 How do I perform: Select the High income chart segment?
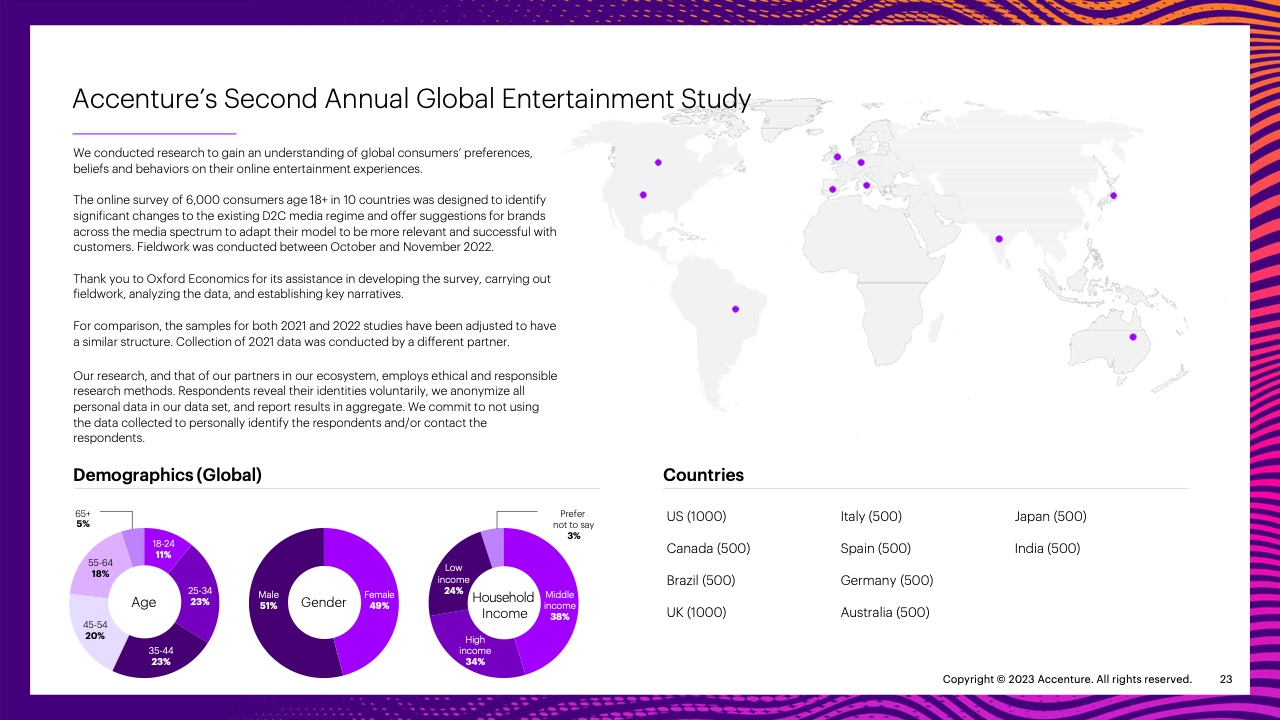[476, 650]
